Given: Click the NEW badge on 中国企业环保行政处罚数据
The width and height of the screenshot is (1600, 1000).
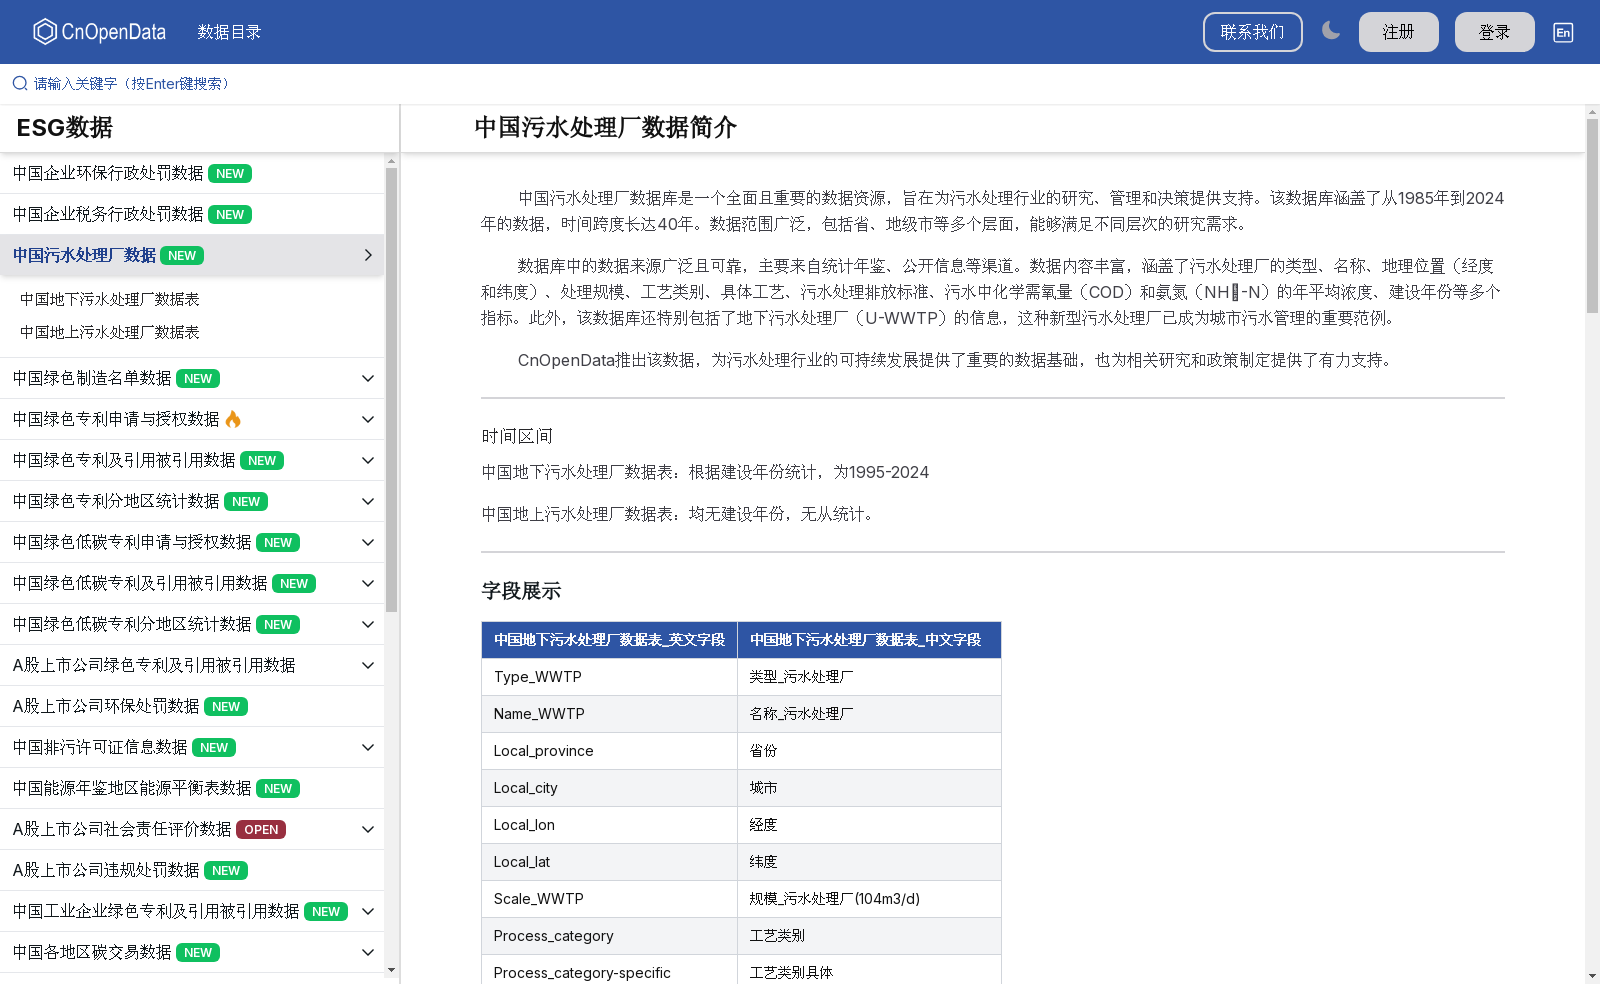Looking at the screenshot, I should (x=229, y=173).
